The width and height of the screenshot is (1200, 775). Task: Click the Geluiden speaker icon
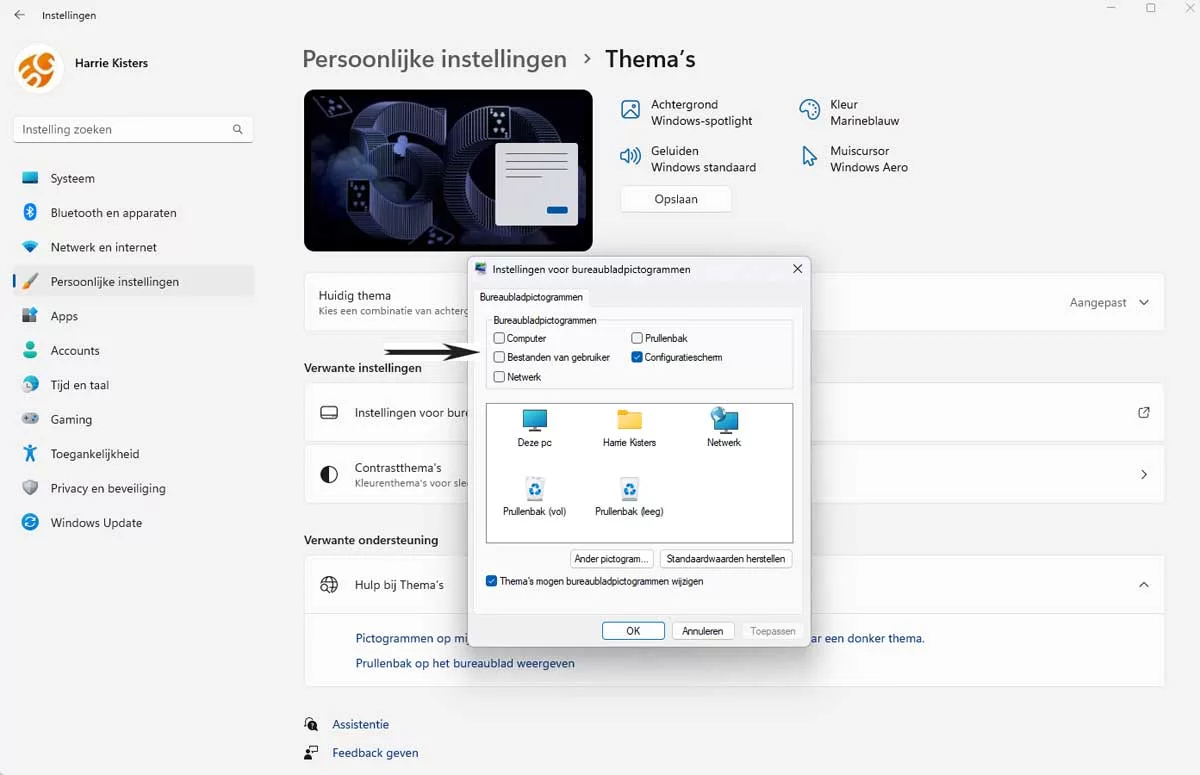pyautogui.click(x=630, y=156)
